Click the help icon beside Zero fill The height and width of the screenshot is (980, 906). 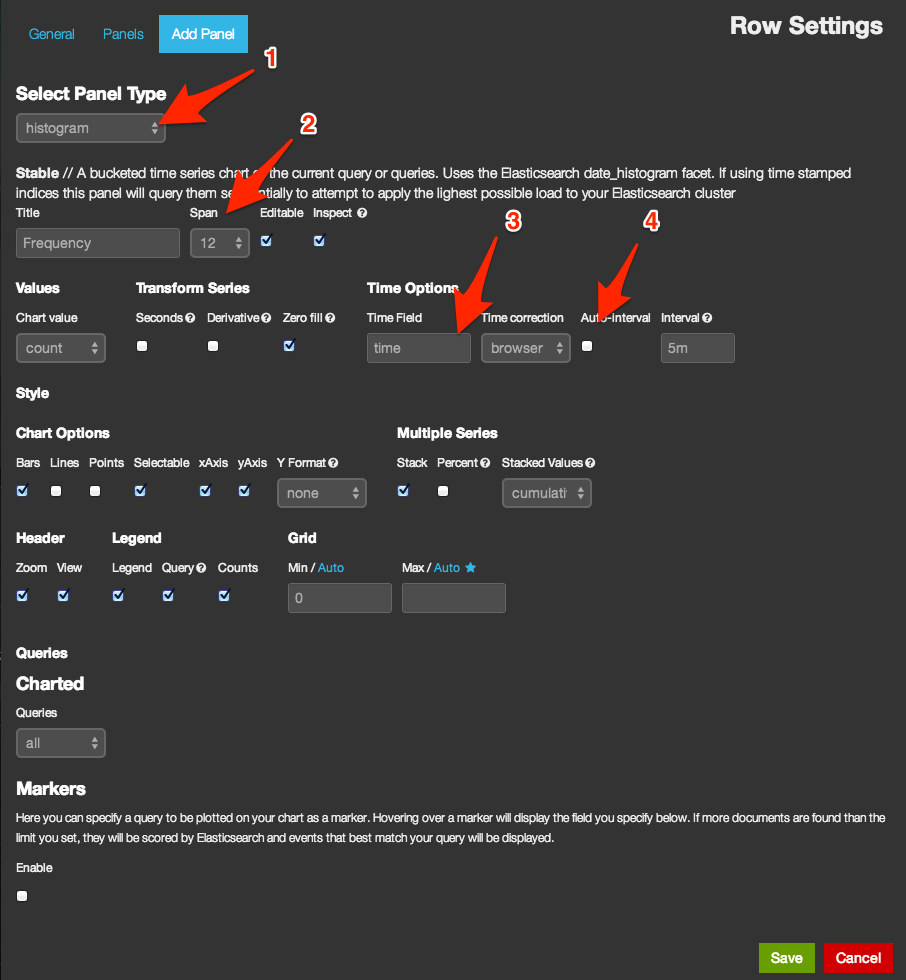click(330, 318)
